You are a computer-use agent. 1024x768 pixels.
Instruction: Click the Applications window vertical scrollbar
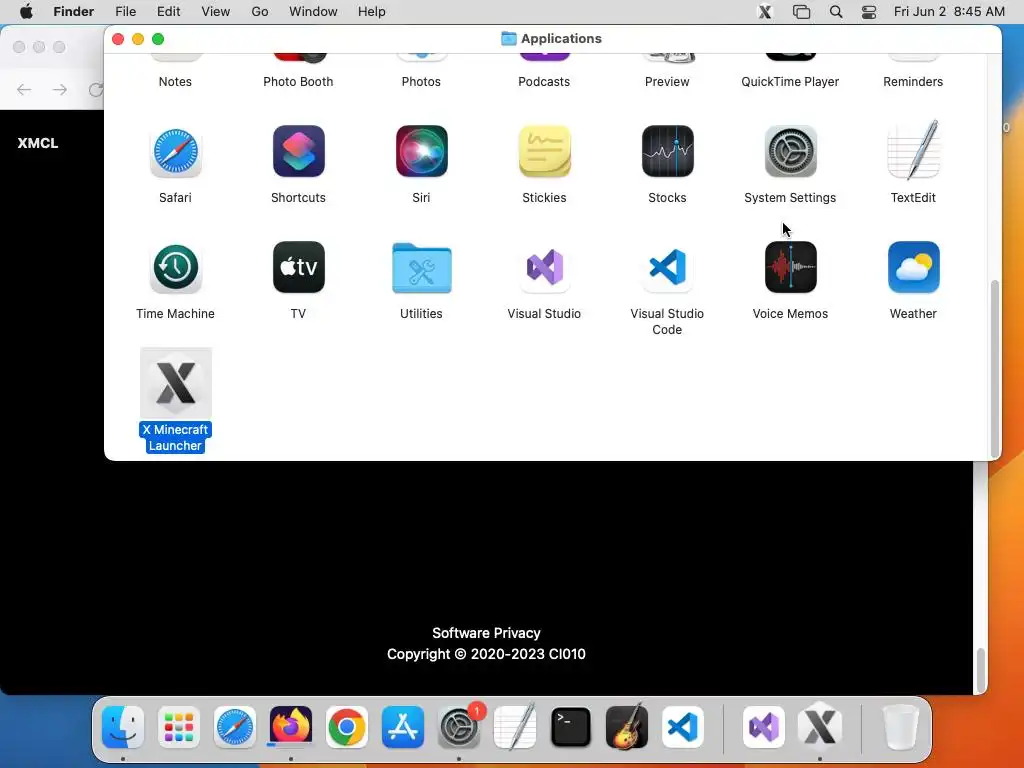click(x=995, y=368)
